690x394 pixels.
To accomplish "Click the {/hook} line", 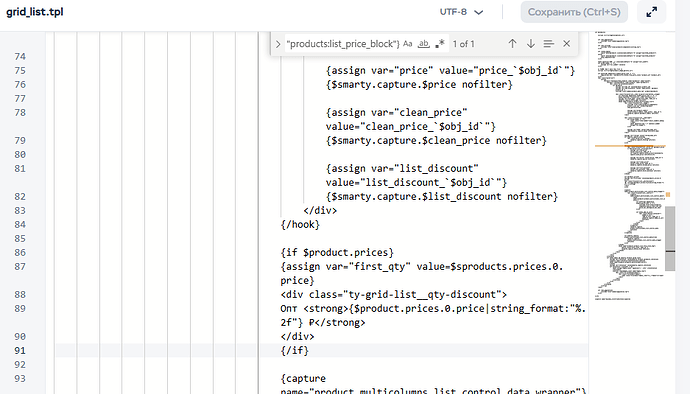I will (x=300, y=225).
